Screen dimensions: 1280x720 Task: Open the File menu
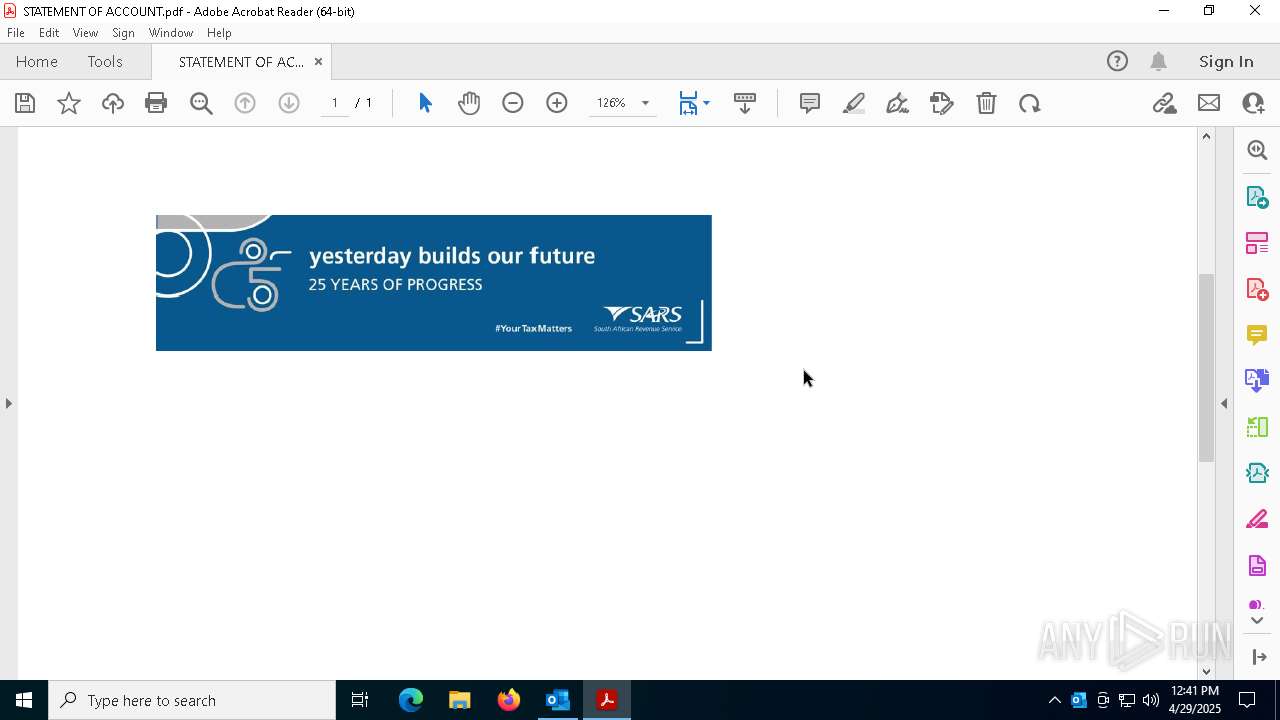tap(16, 33)
